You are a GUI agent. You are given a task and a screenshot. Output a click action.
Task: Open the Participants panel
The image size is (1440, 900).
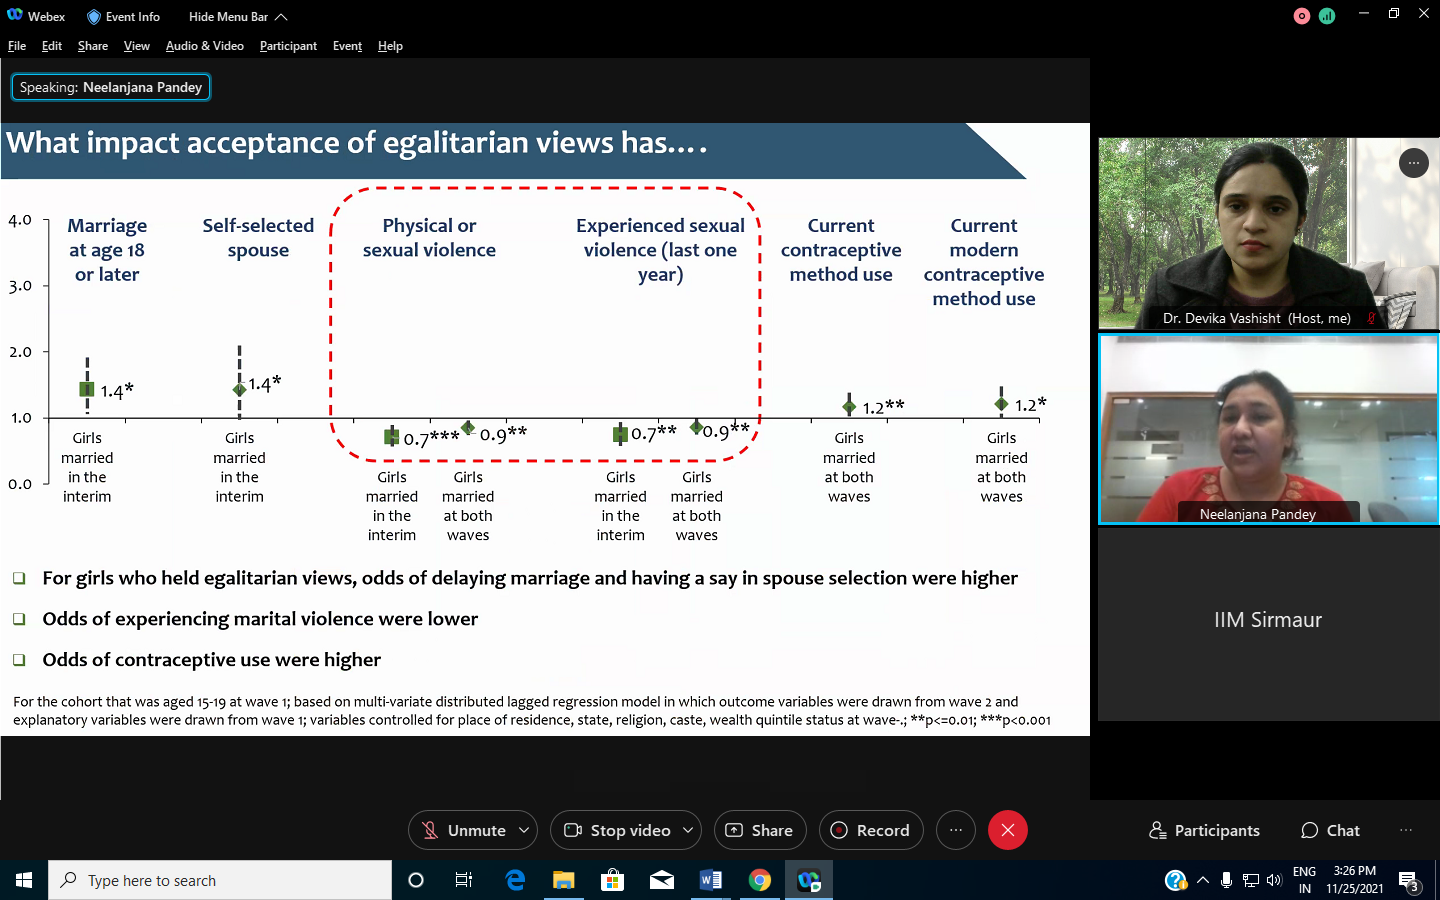[x=1205, y=830]
